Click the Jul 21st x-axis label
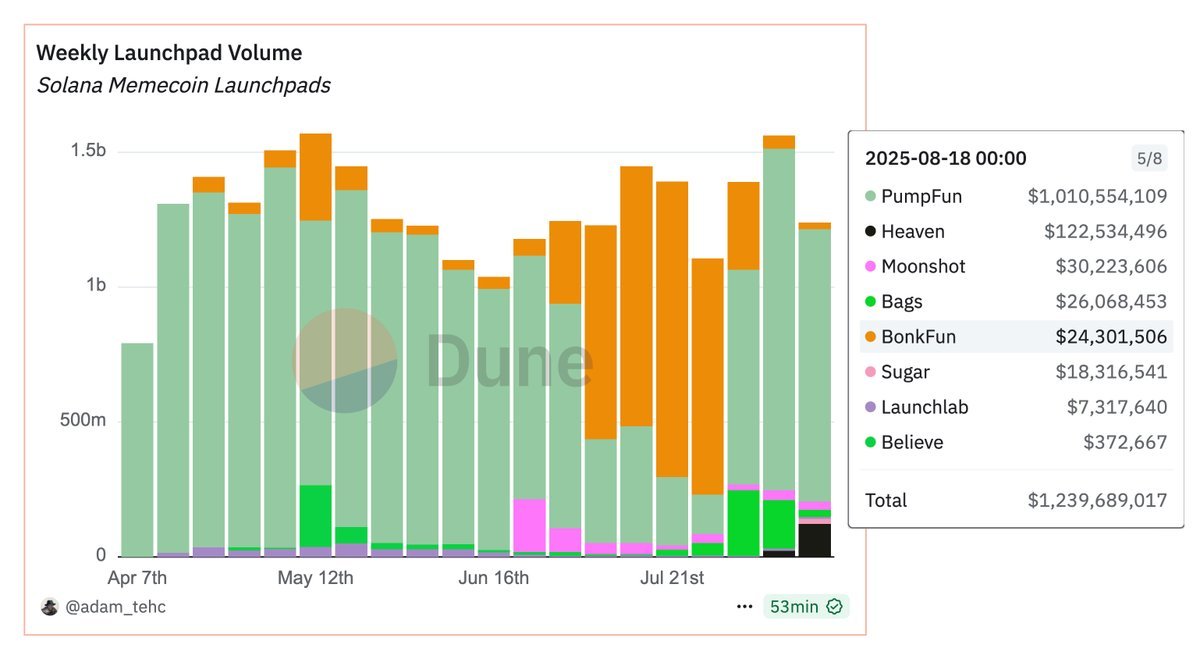The height and width of the screenshot is (659, 1200). tap(671, 578)
